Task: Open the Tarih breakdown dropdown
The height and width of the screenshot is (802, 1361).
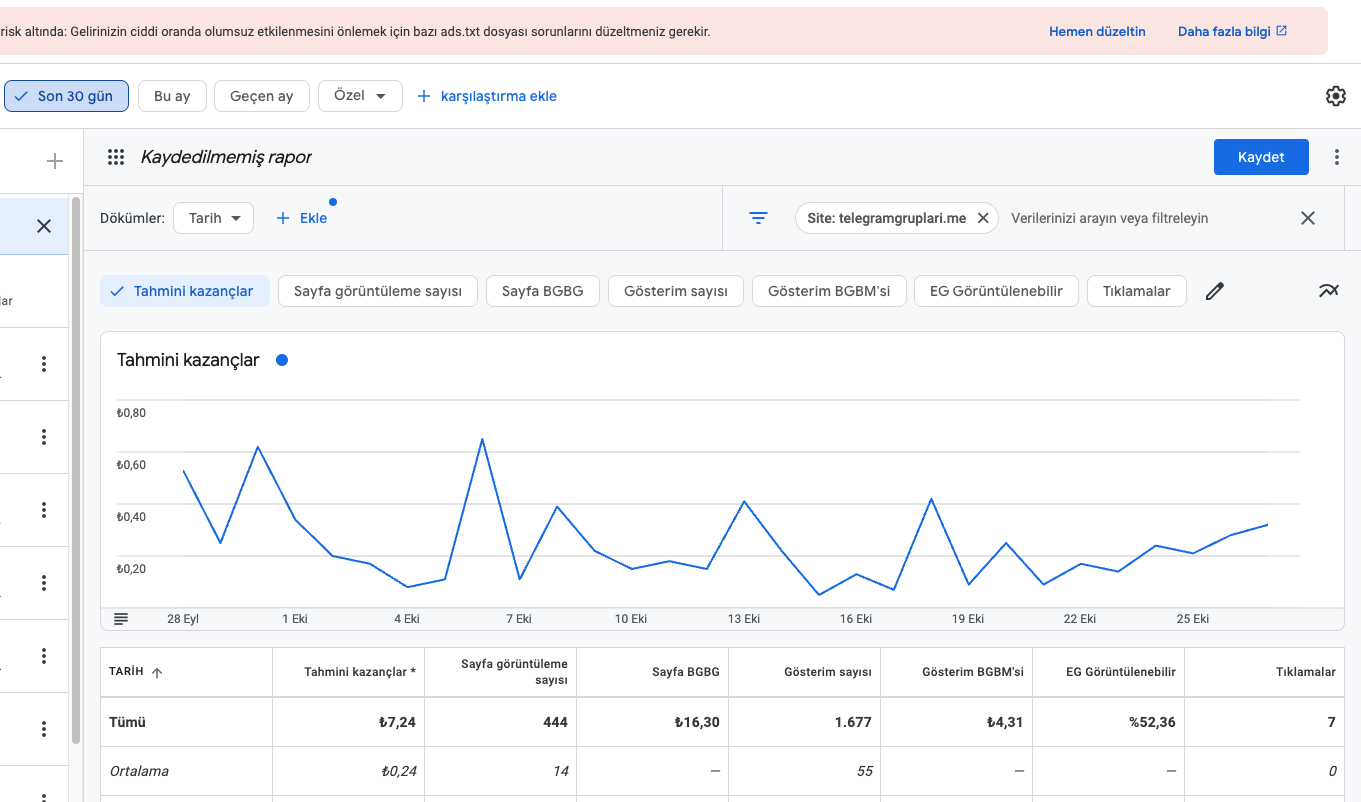Action: 214,218
